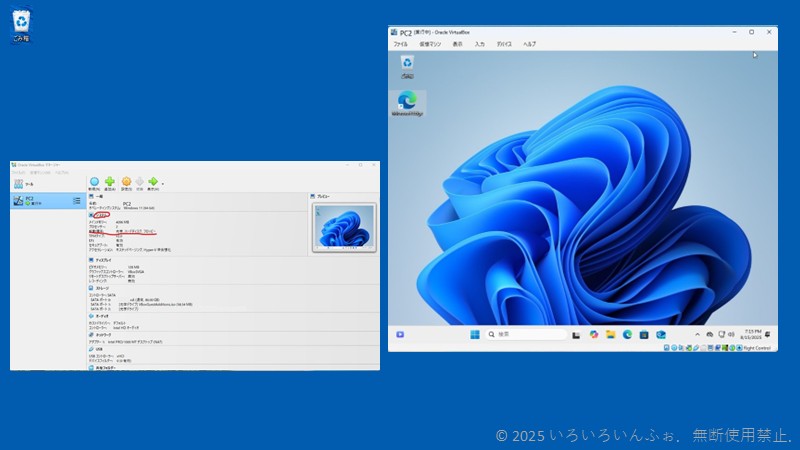The height and width of the screenshot is (450, 800).
Task: Open the host desktop Recycle Bin (ごみ箱)
Action: pos(21,26)
